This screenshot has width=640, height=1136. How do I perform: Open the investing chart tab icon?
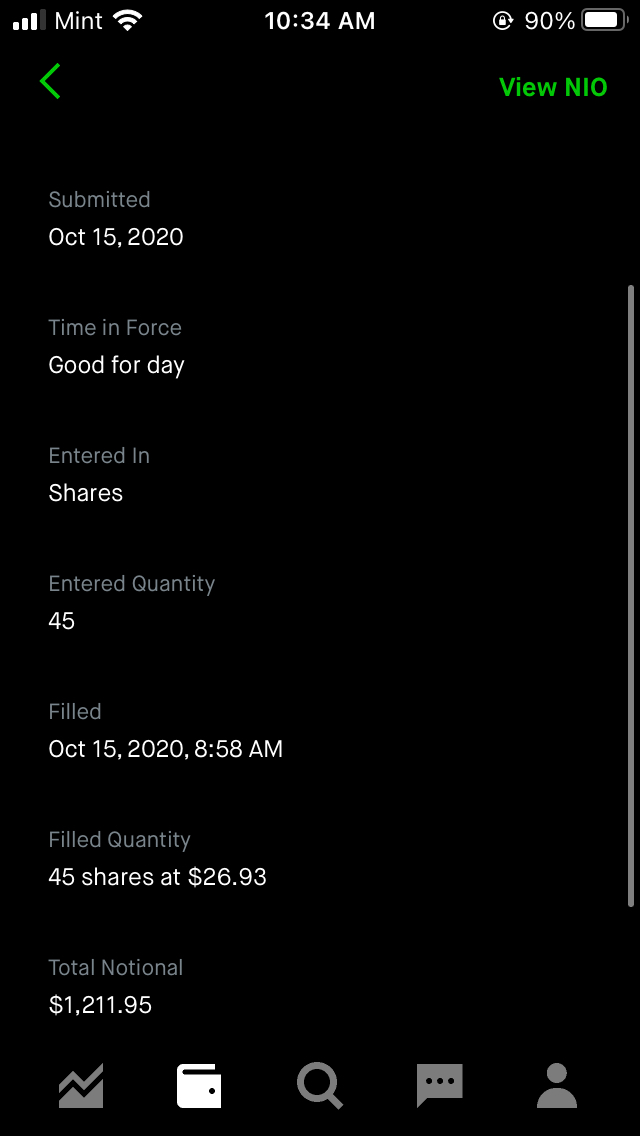[x=81, y=1085]
